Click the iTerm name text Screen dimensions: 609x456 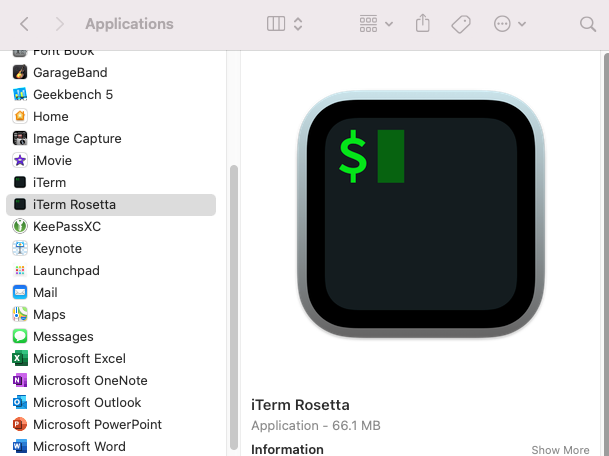pyautogui.click(x=49, y=183)
